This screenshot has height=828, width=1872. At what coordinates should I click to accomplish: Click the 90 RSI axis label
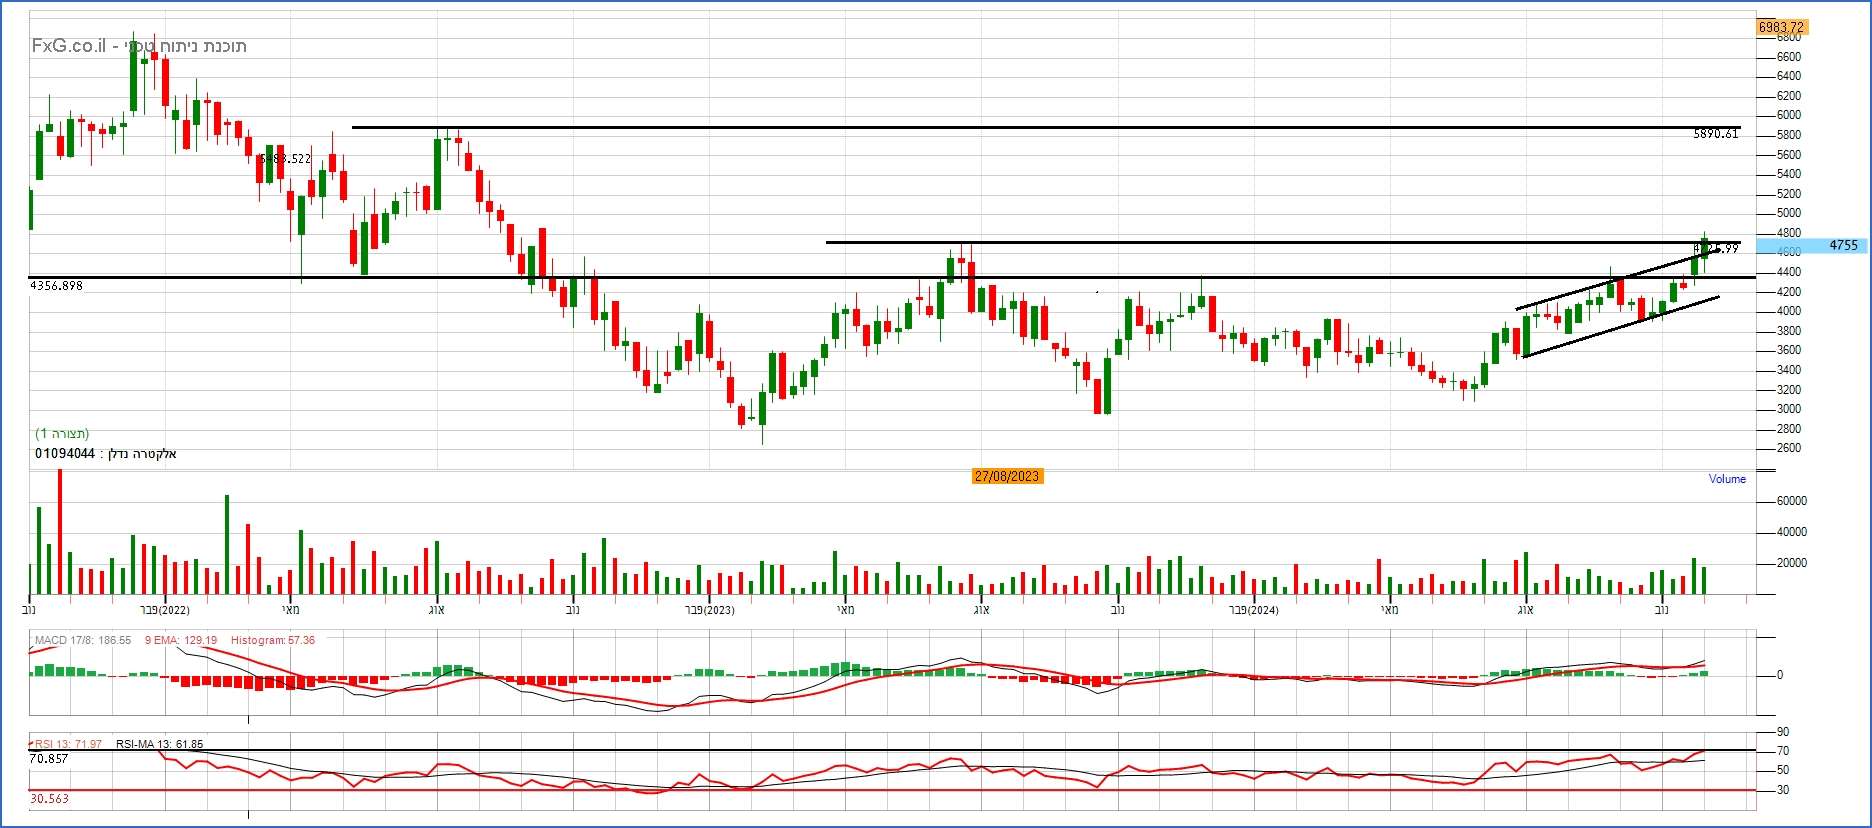click(x=1783, y=732)
